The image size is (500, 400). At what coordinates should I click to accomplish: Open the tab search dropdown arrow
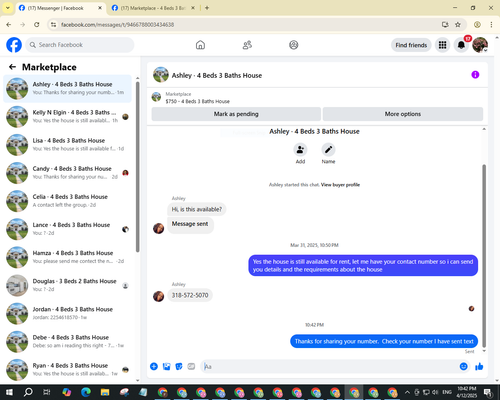tap(8, 8)
